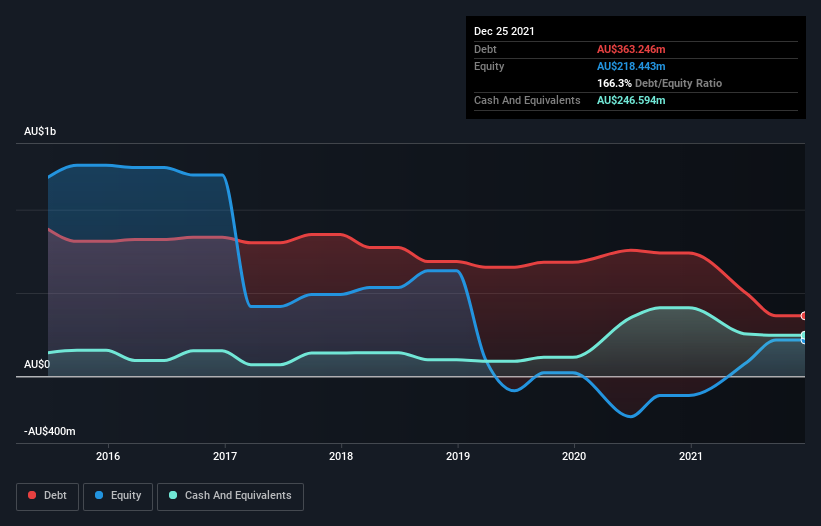Click the Dec 25 2021 tooltip date
Image resolution: width=821 pixels, height=526 pixels.
(504, 31)
